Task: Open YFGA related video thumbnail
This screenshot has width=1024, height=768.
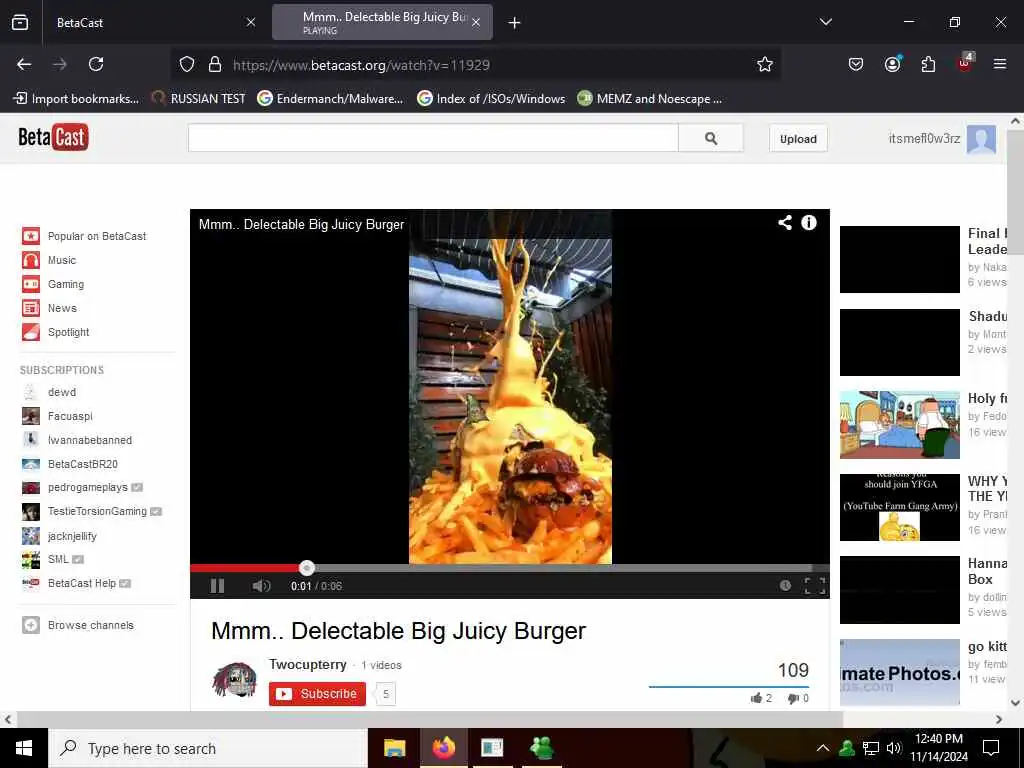Action: point(899,507)
